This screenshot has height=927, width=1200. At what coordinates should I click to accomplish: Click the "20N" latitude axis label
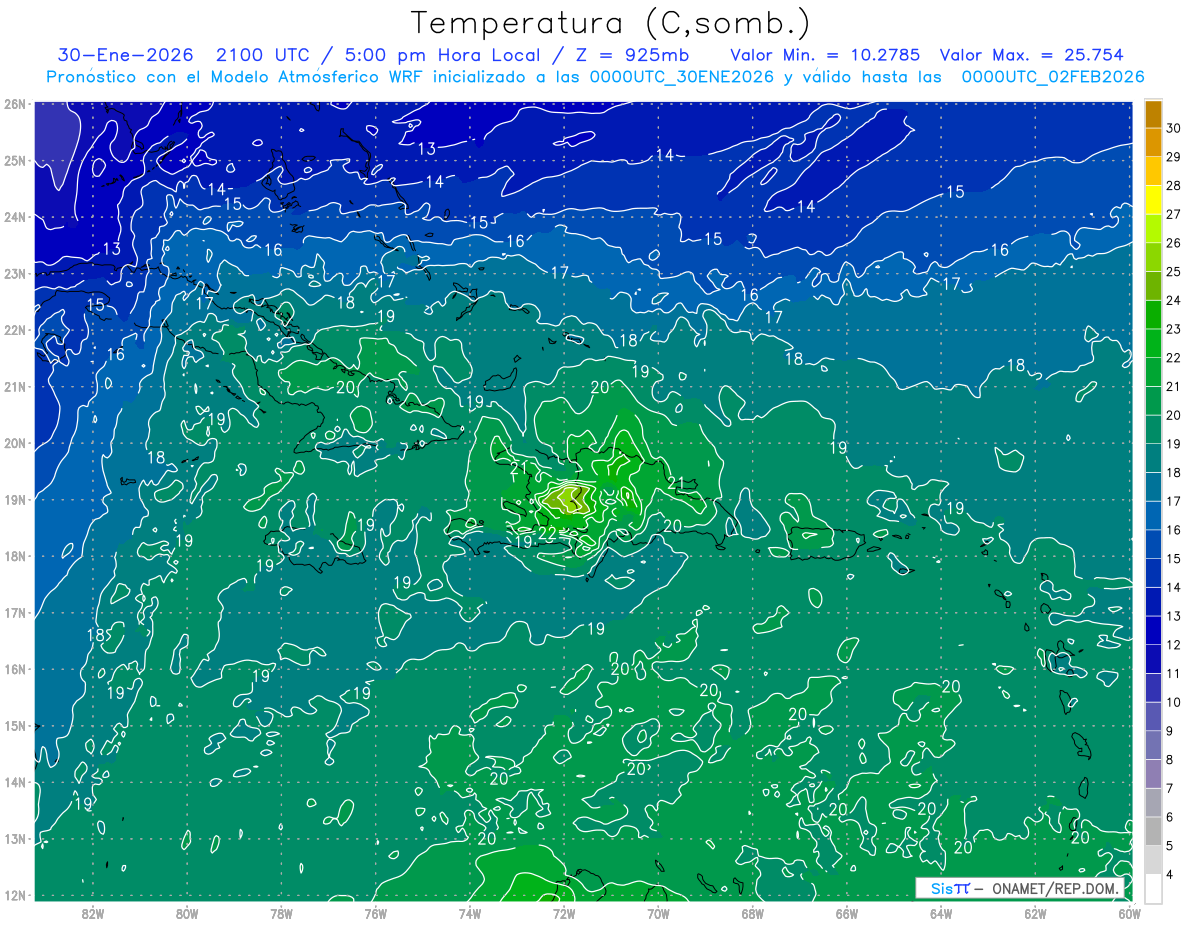(15, 443)
